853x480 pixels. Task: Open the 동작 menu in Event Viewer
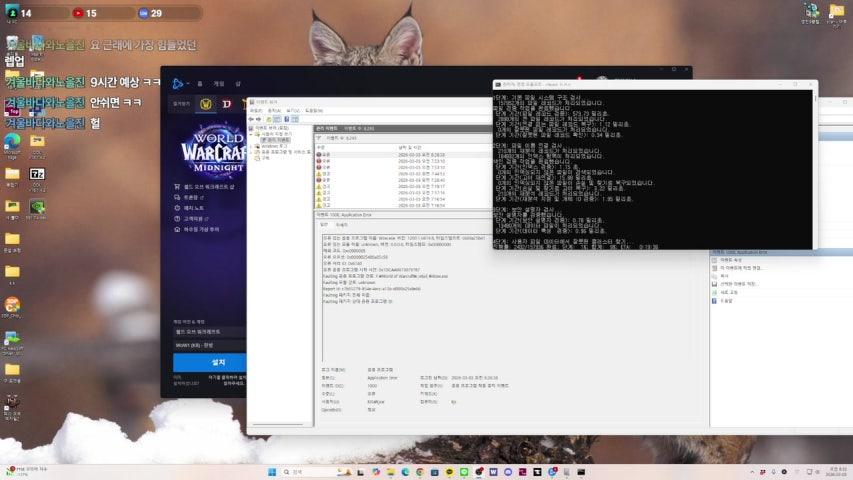coord(273,110)
